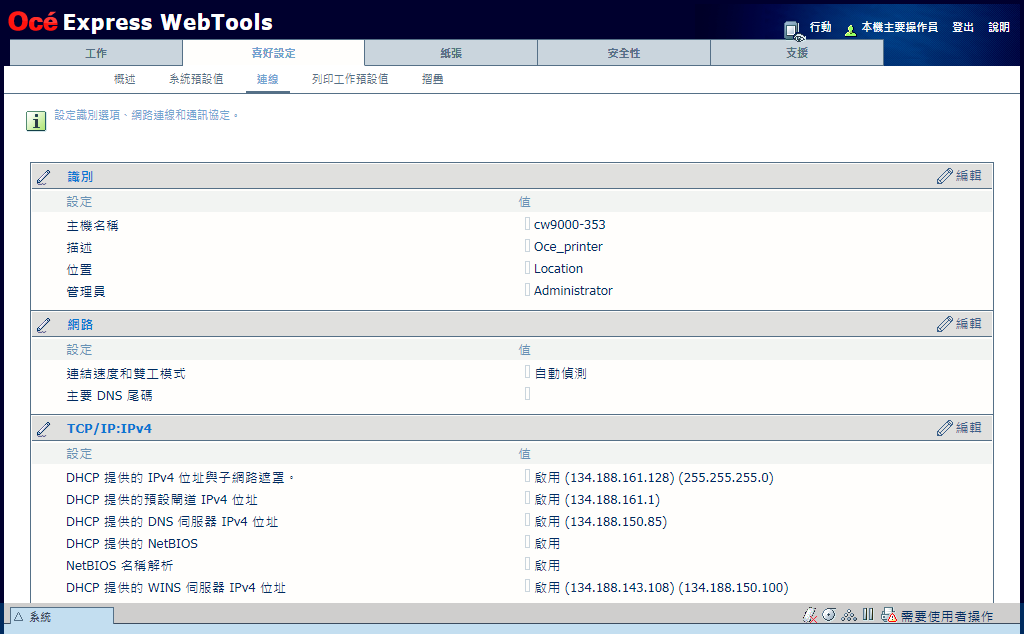Click the NetBIOS 名稱解析 label

pos(120,566)
